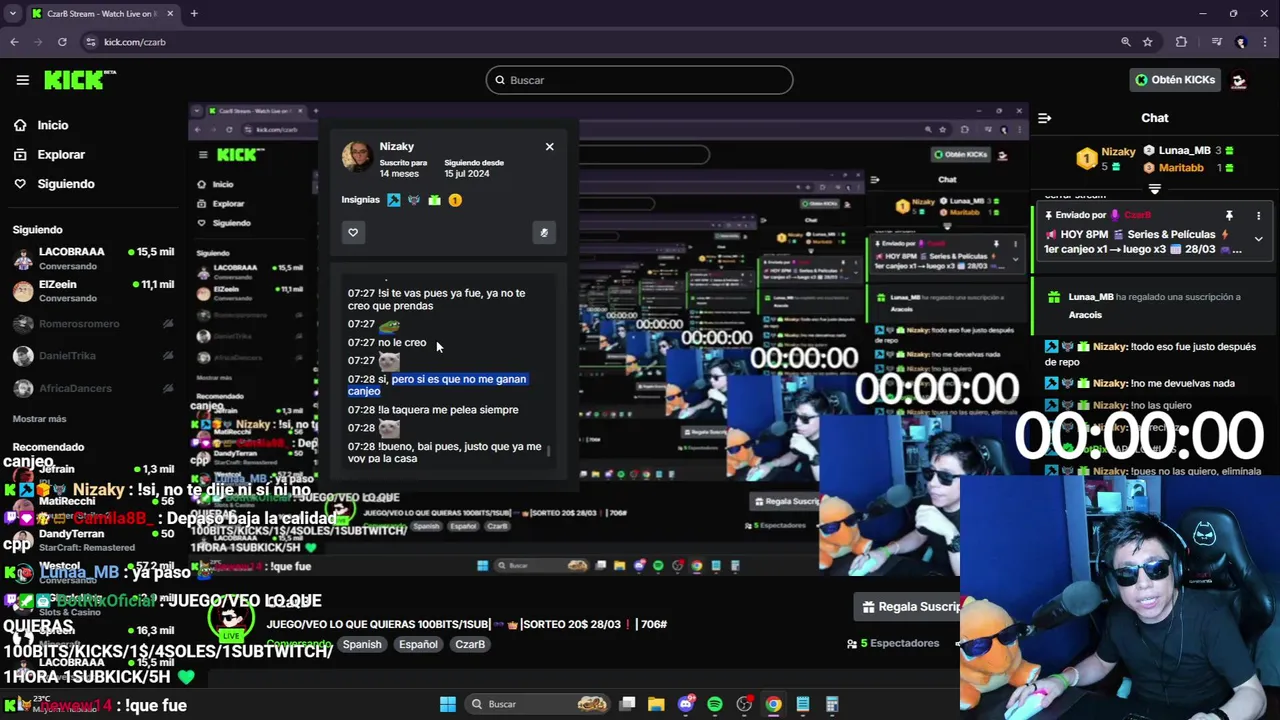The image size is (1280, 720).
Task: Click the KICK logo
Action: [x=79, y=80]
